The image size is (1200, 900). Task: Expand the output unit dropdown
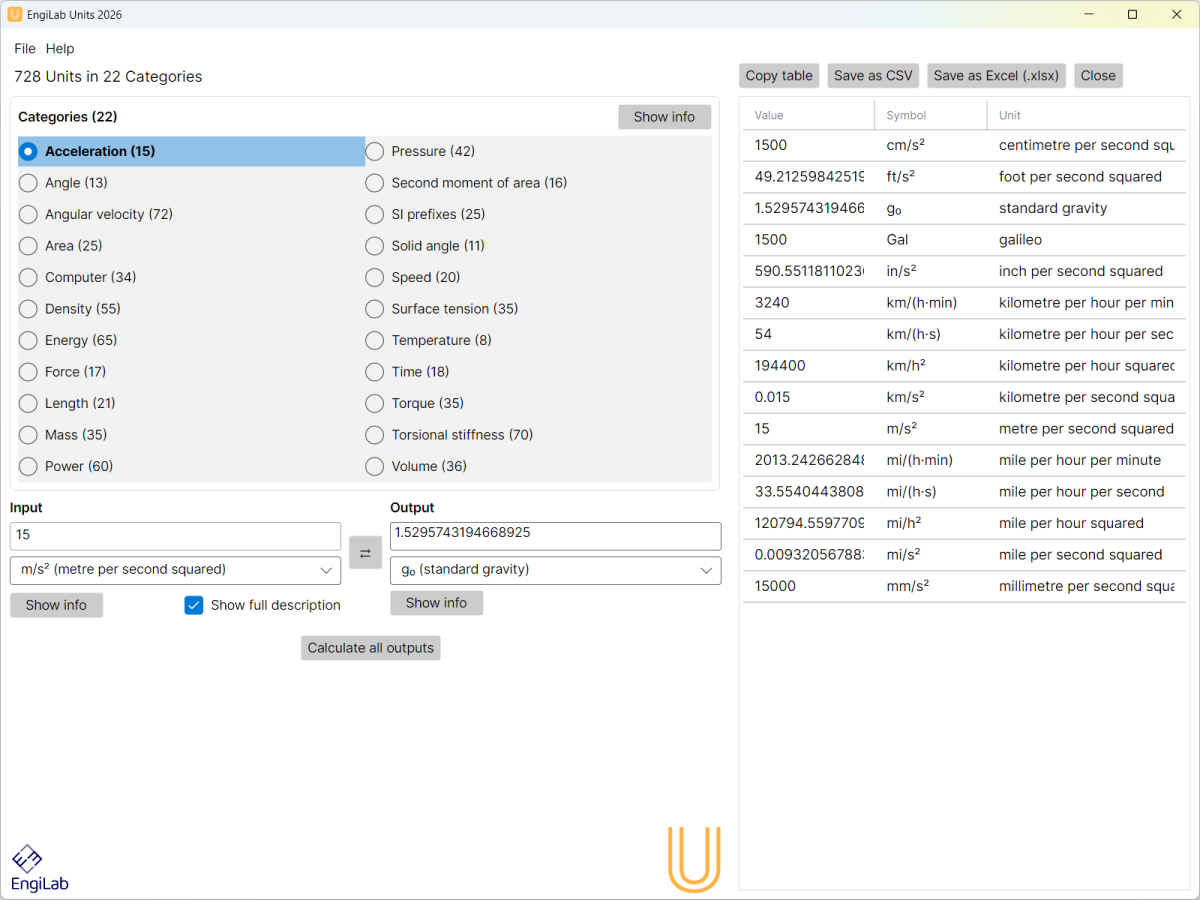[x=555, y=570]
